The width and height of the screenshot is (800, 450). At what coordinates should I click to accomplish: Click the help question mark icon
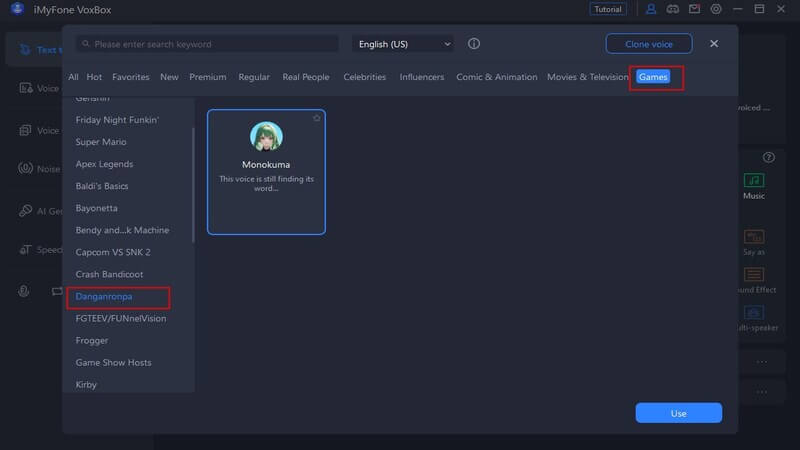coord(768,157)
